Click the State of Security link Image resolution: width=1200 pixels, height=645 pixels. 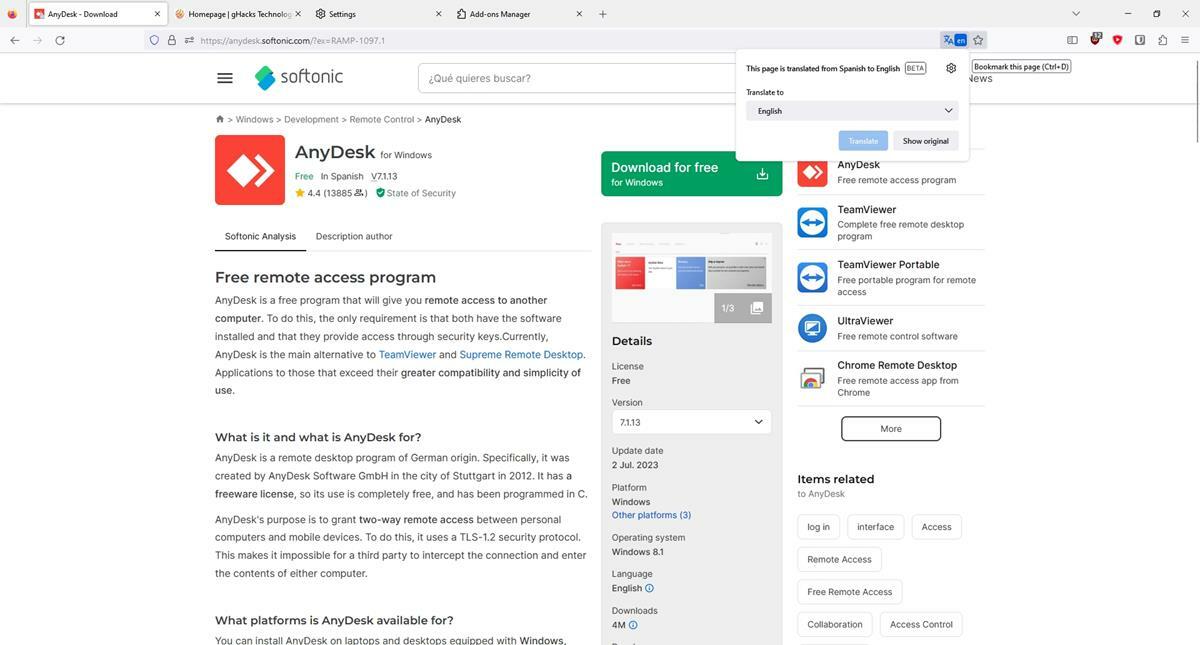coord(415,193)
